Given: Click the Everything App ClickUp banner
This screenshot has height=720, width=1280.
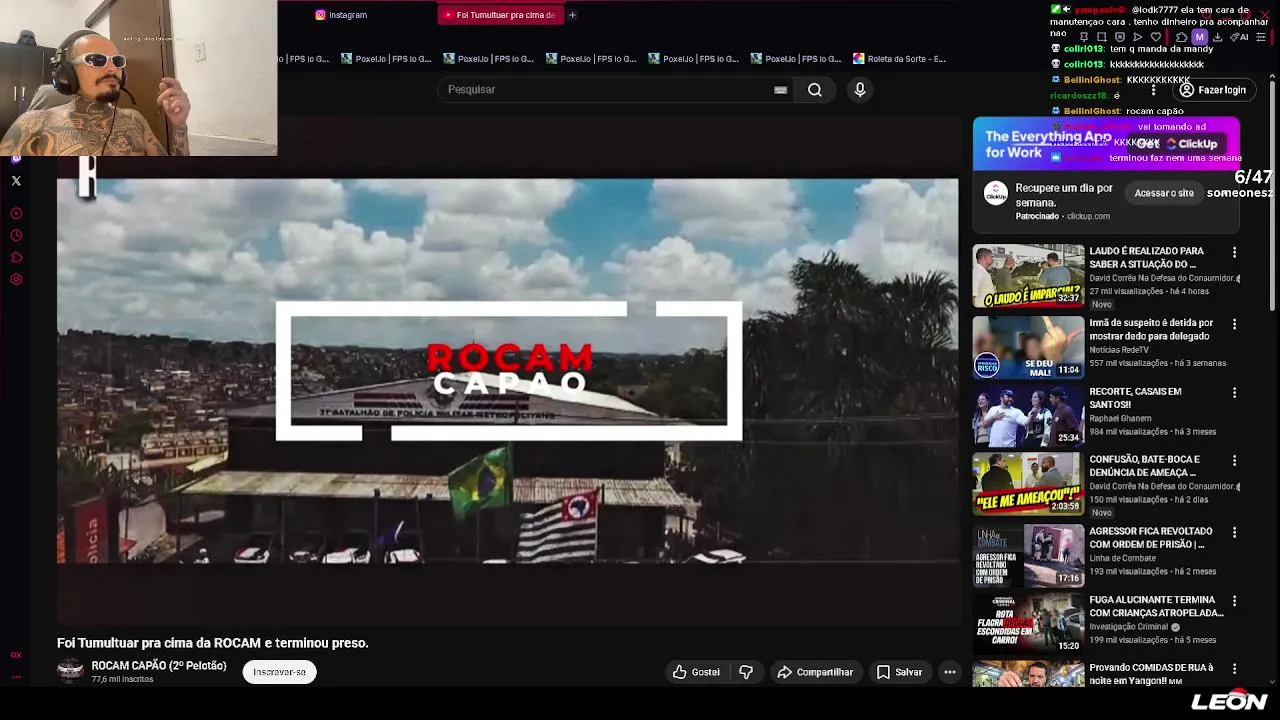Looking at the screenshot, I should [1106, 143].
